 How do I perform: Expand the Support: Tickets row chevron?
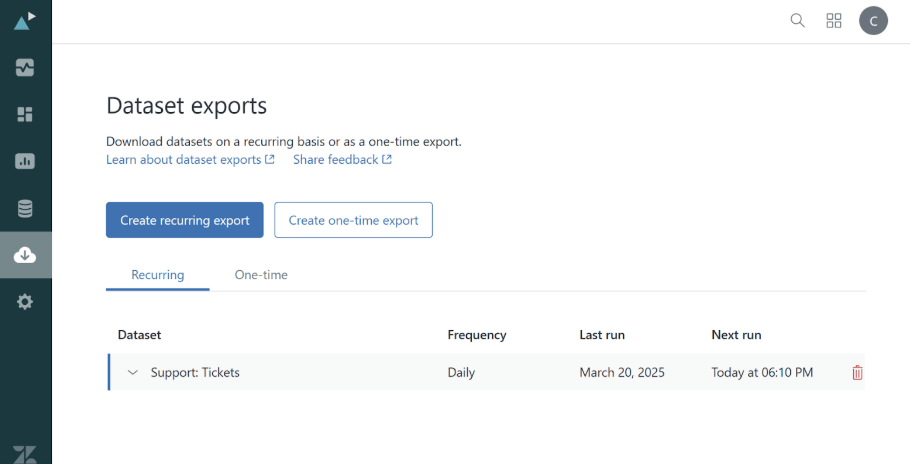click(x=133, y=372)
